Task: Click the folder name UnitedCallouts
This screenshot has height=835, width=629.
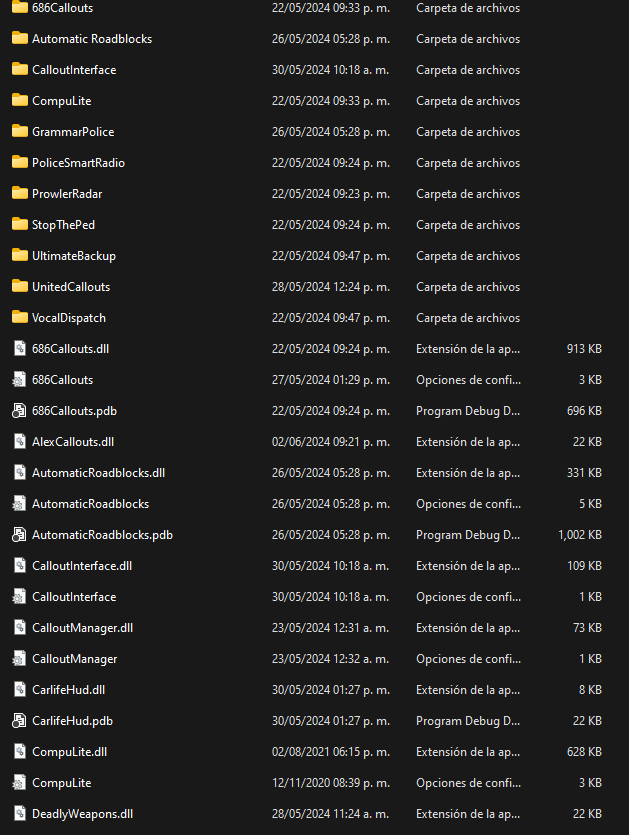Action: click(x=71, y=286)
